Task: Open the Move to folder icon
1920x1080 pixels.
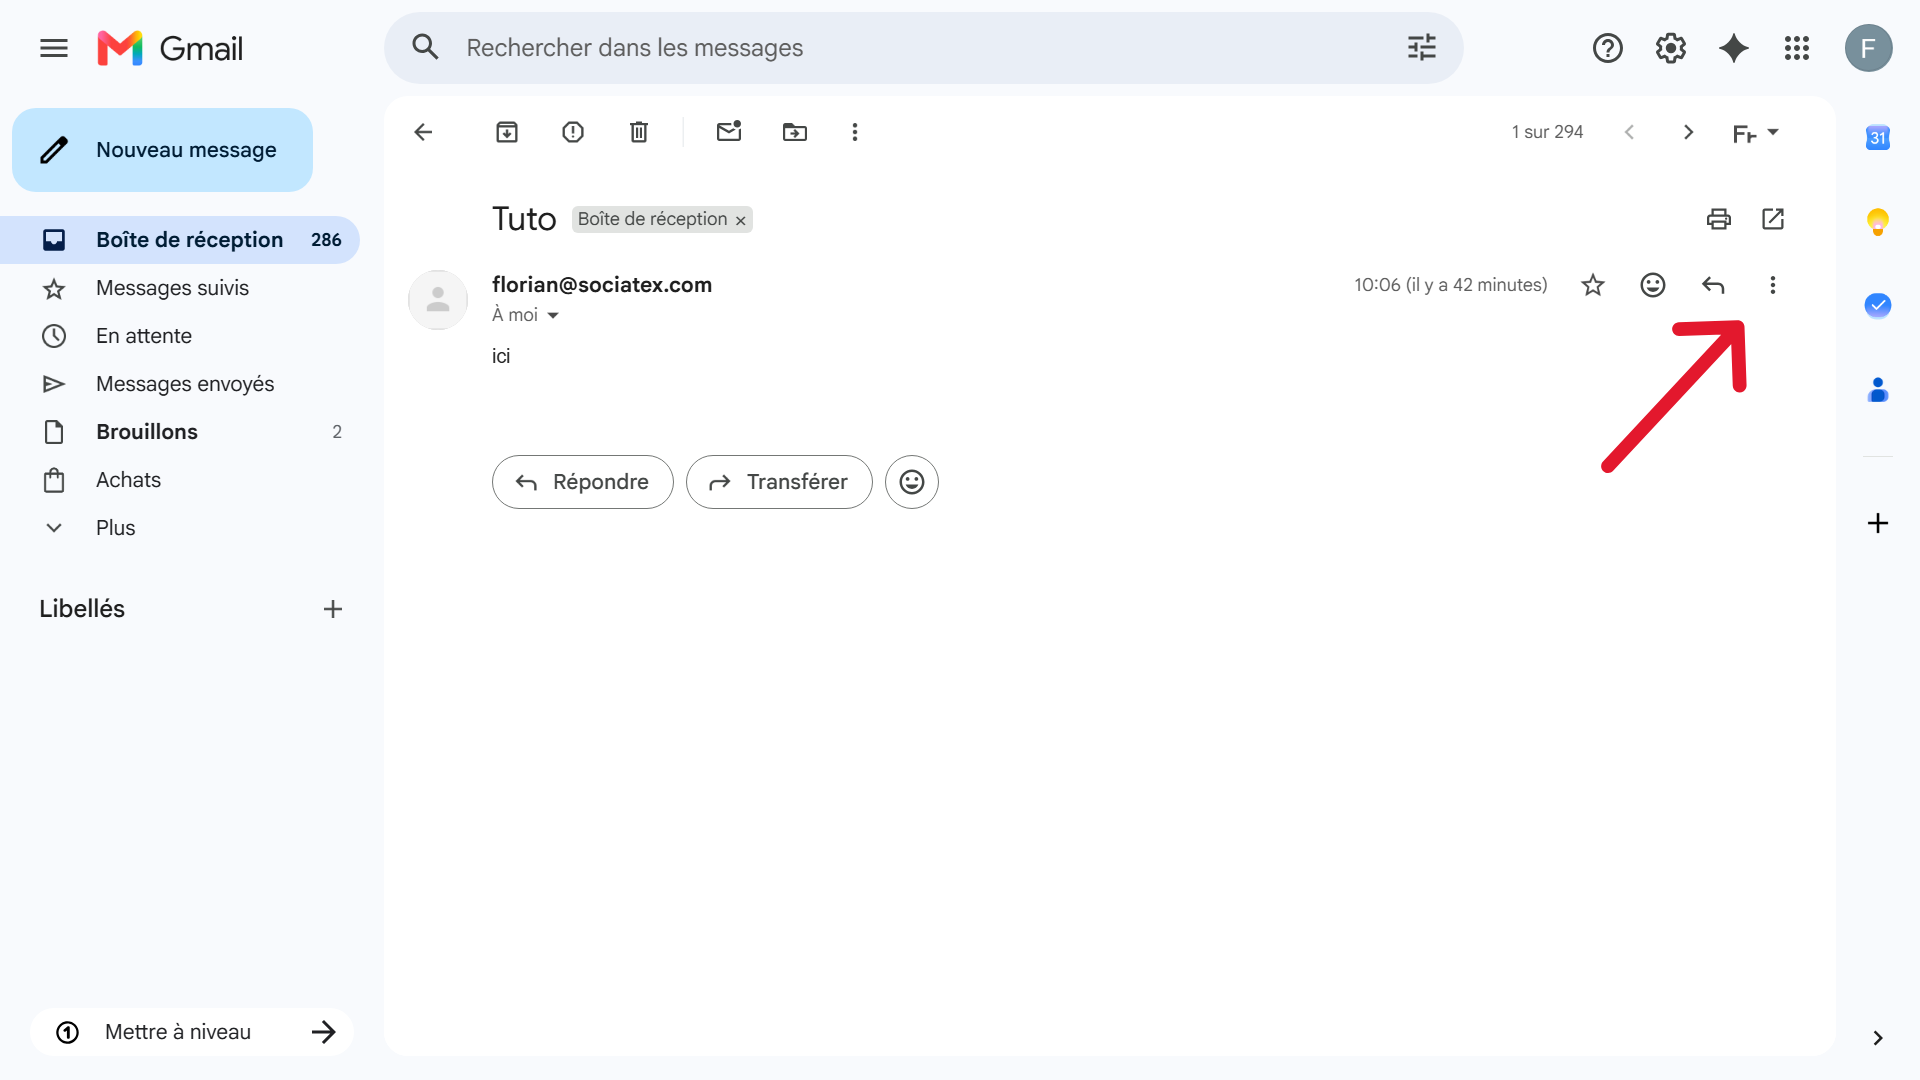Action: click(x=795, y=132)
